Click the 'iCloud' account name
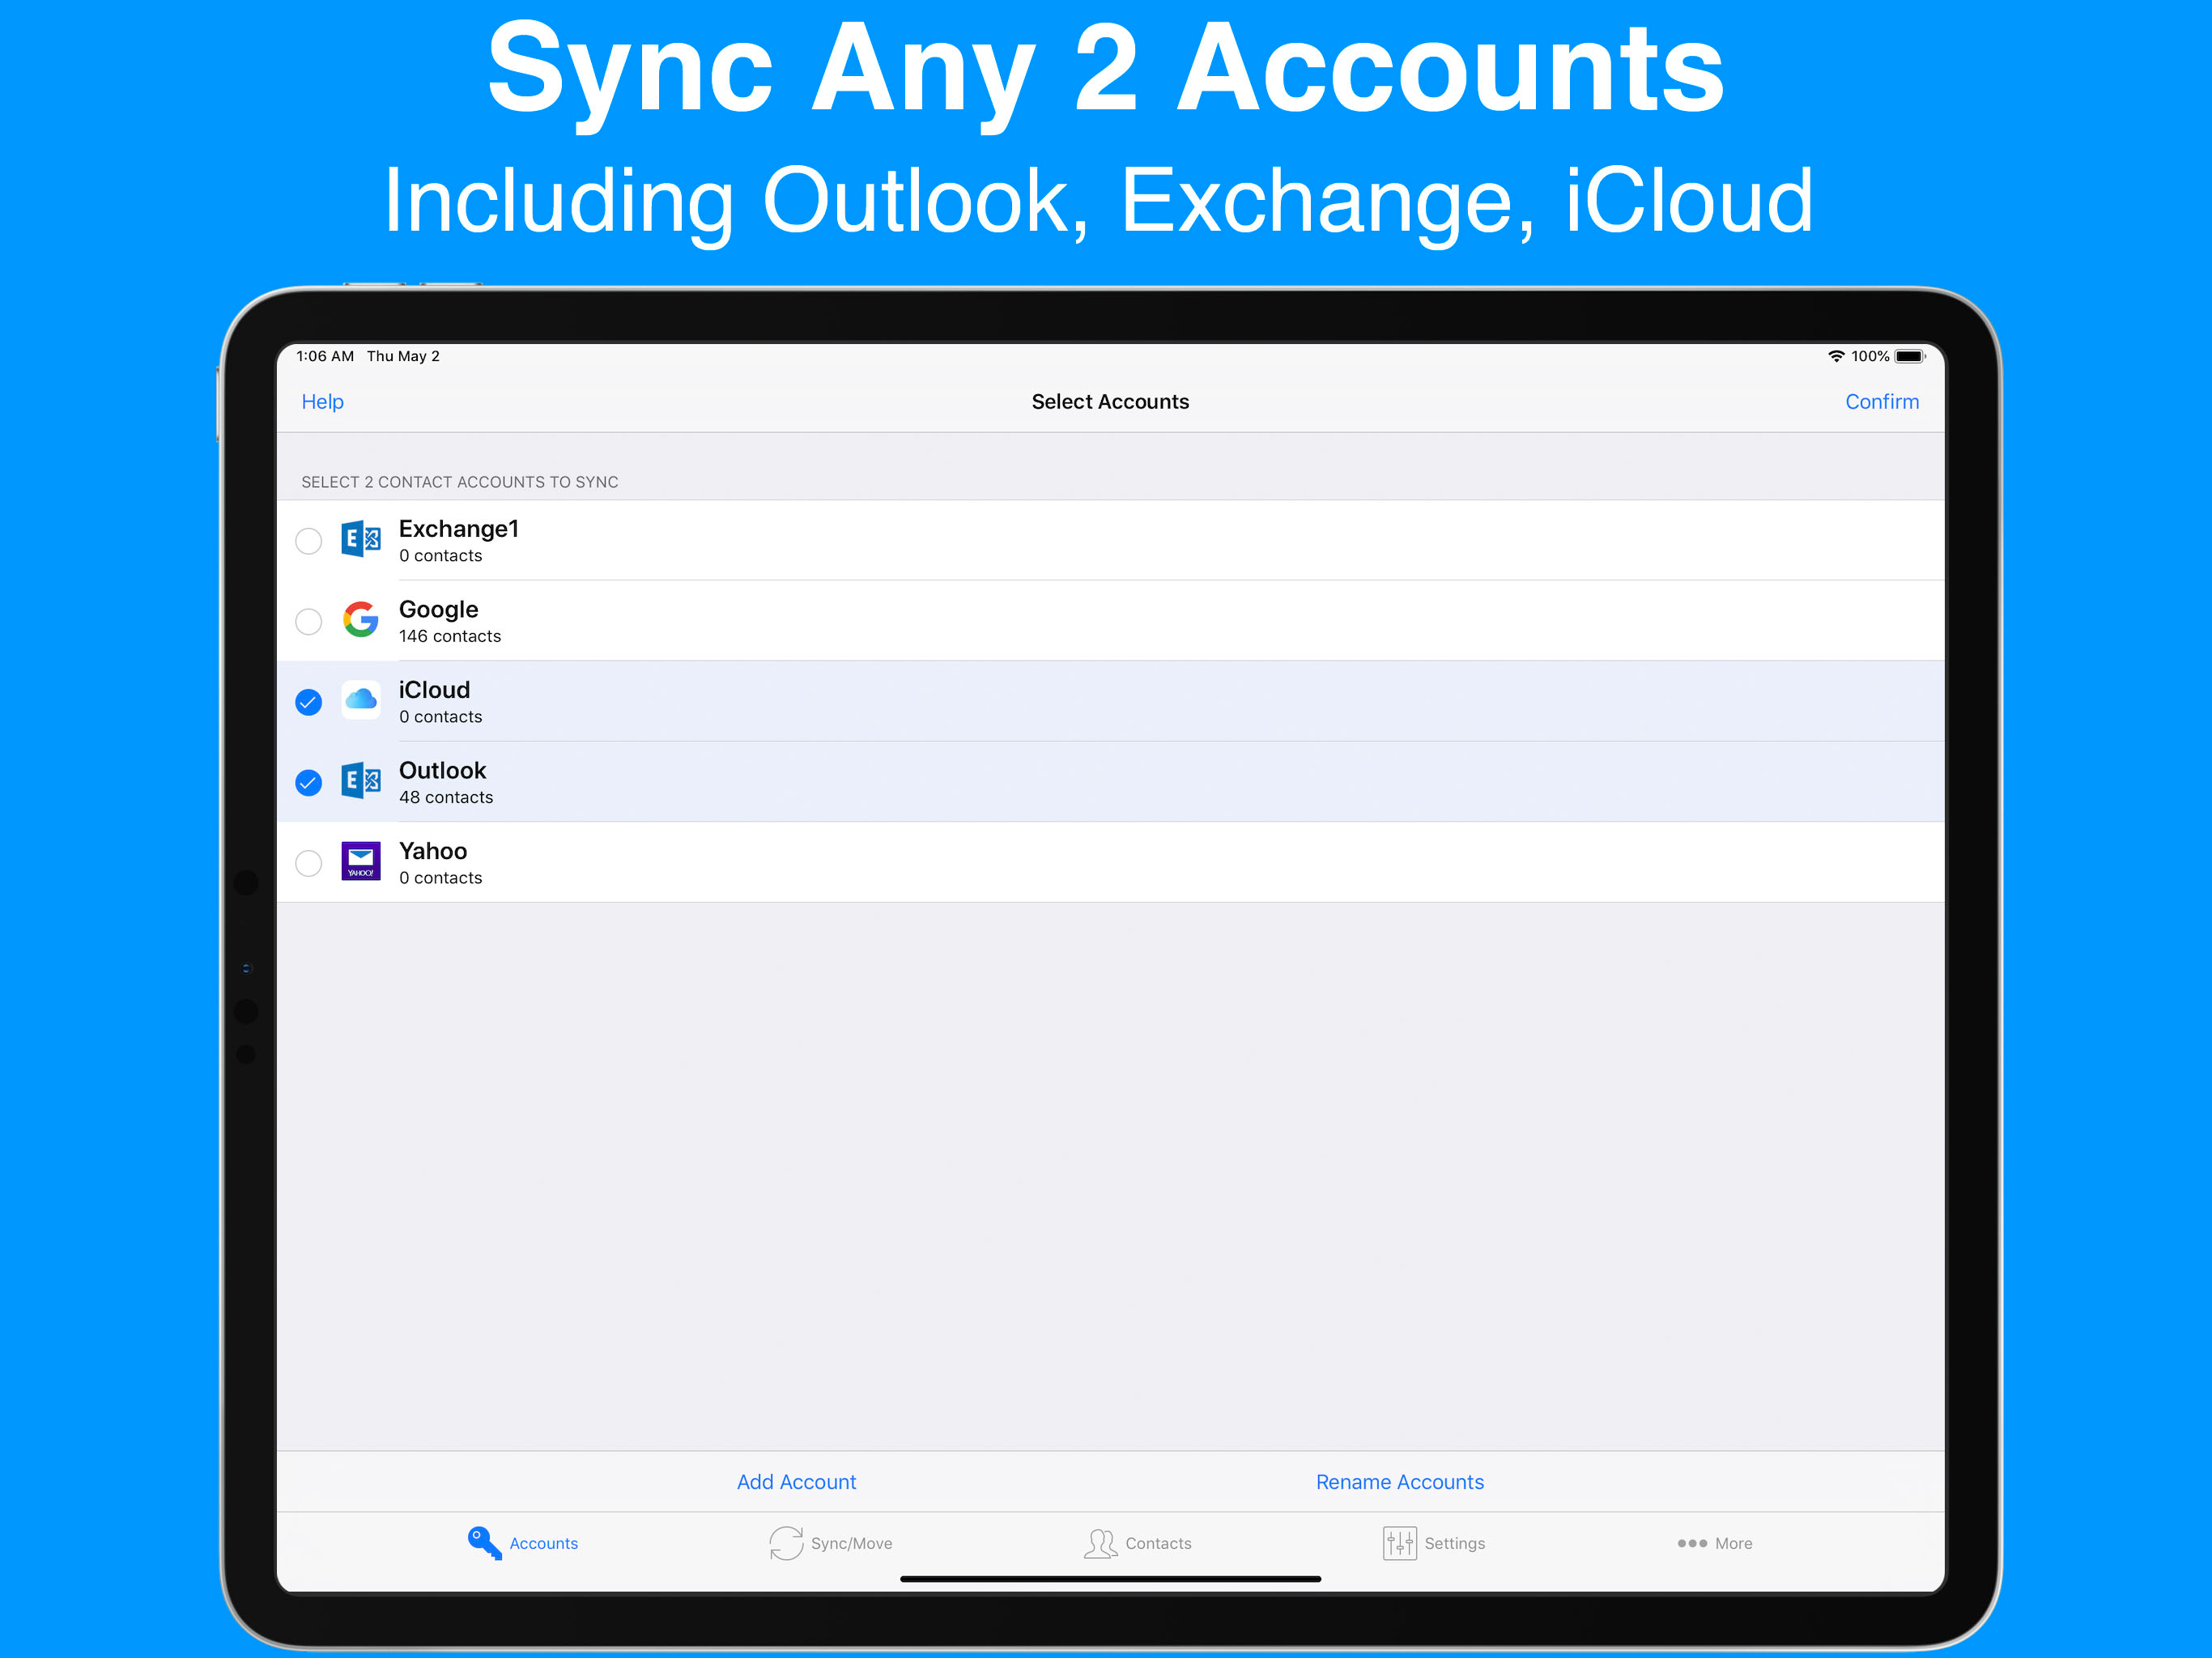The width and height of the screenshot is (2212, 1658). click(x=434, y=690)
